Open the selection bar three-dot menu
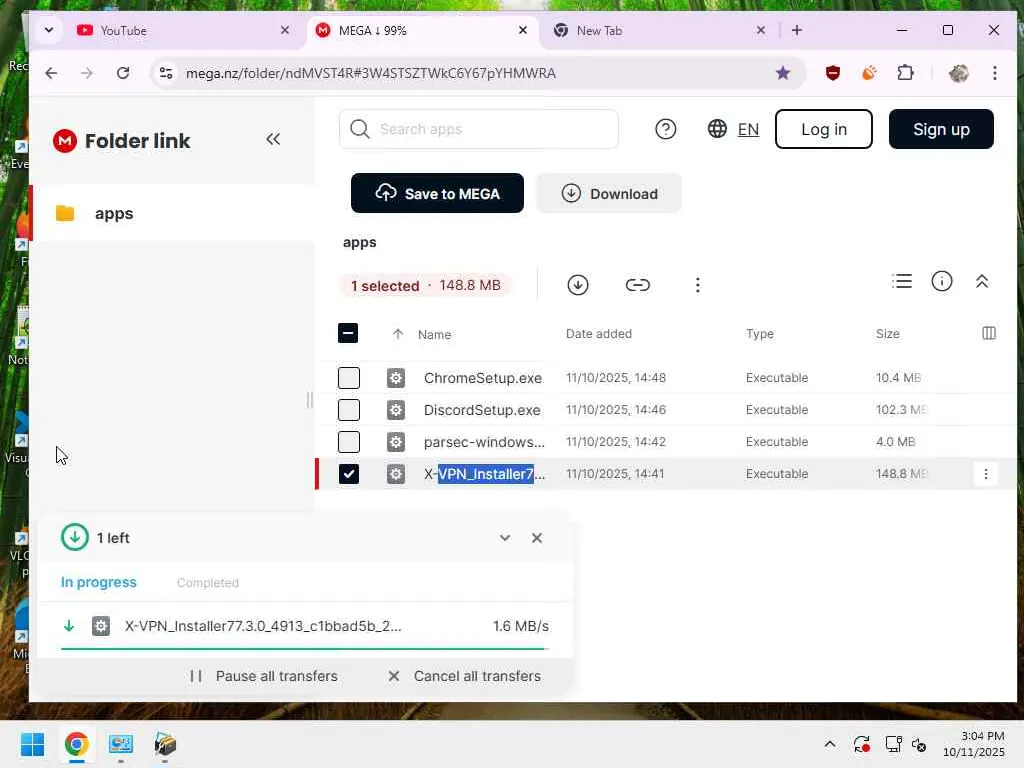 [x=697, y=285]
